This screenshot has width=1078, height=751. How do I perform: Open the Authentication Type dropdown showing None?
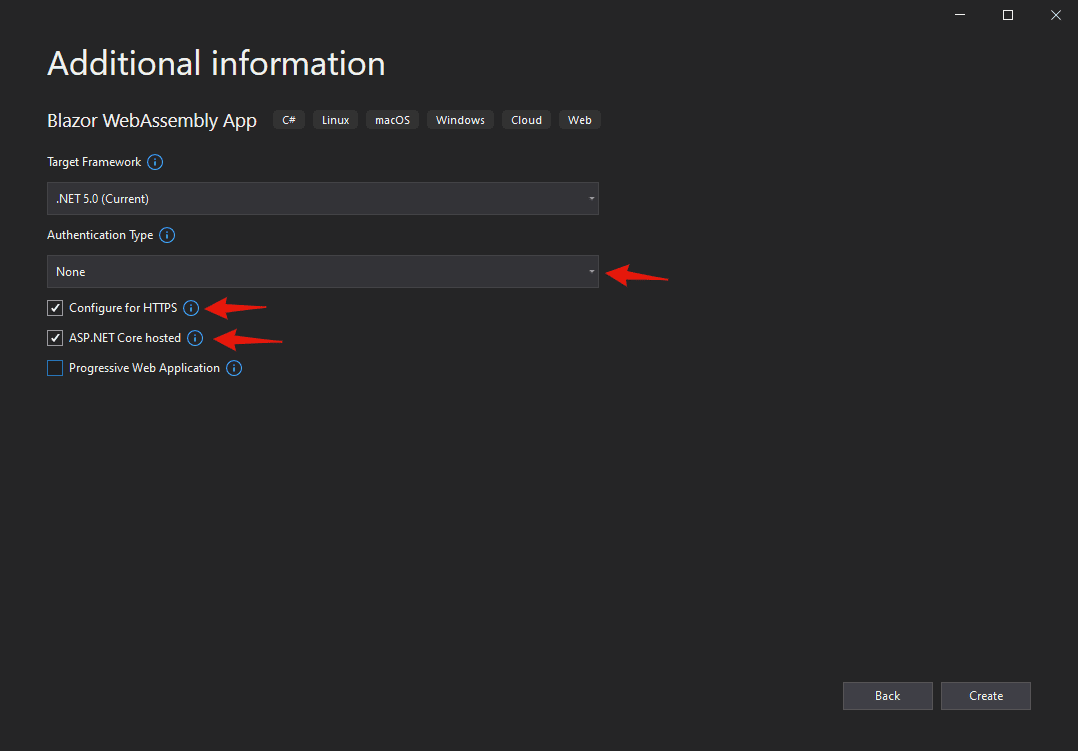[322, 272]
